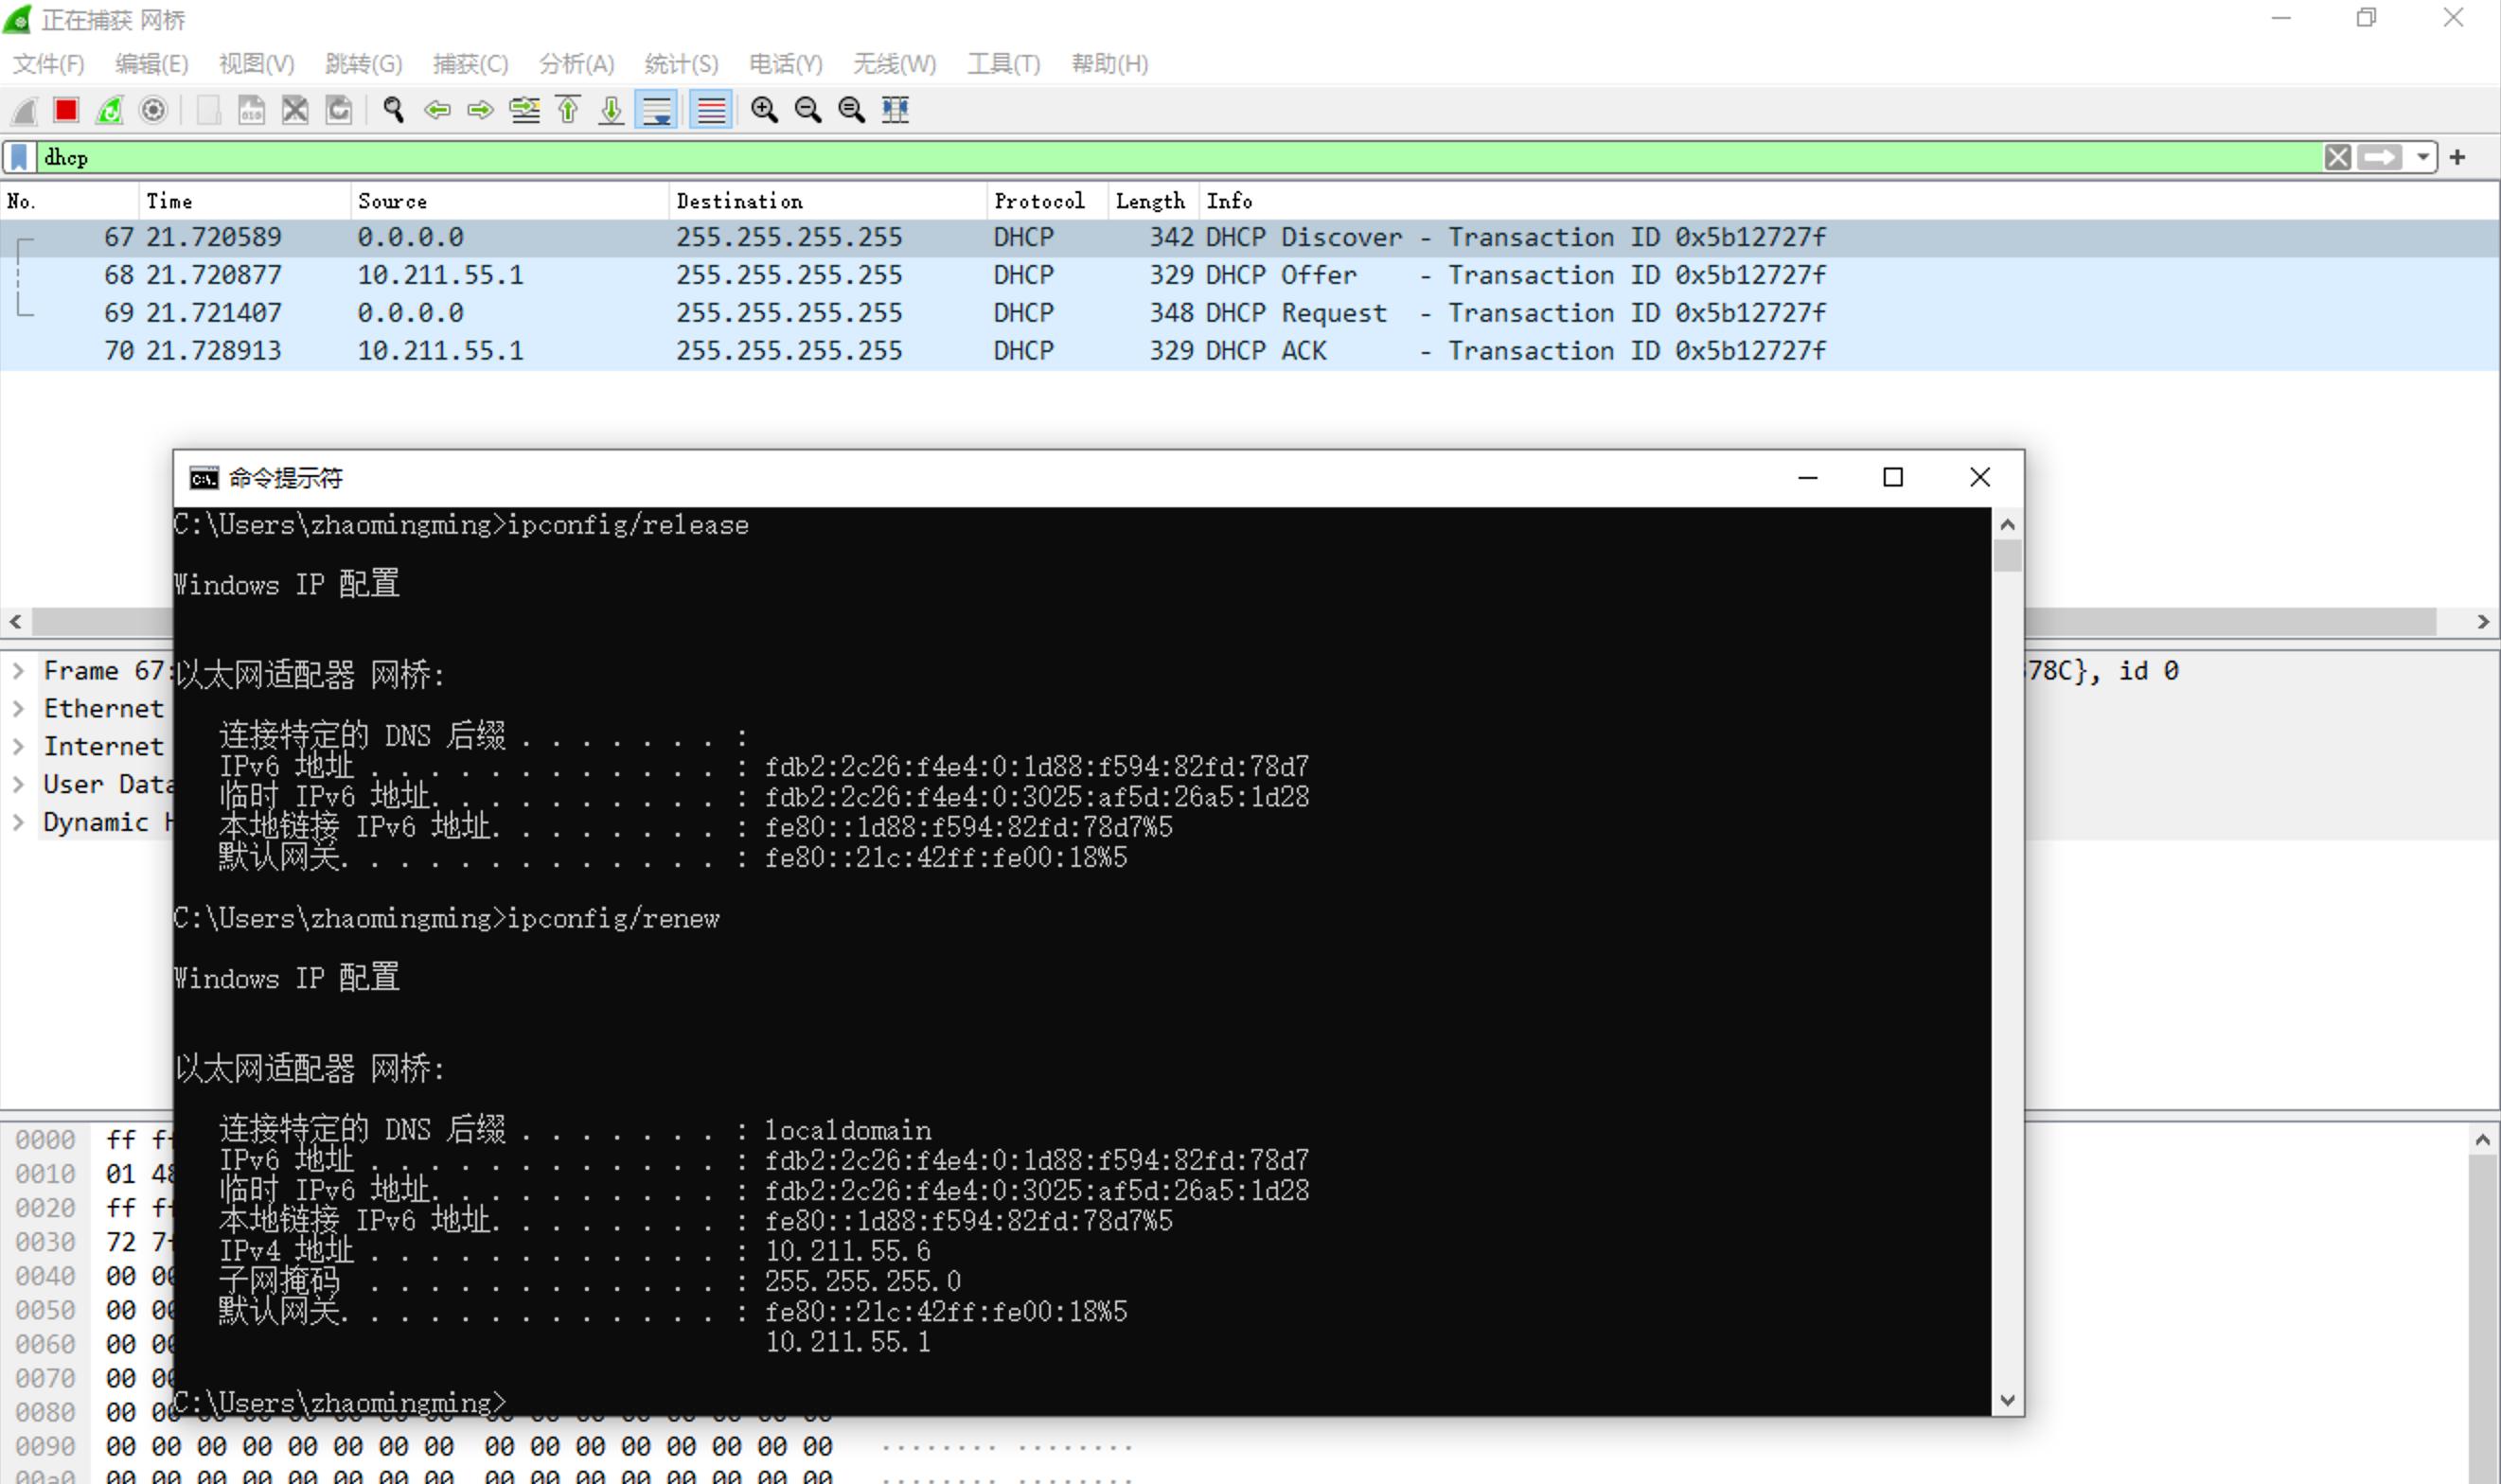The width and height of the screenshot is (2501, 1484).
Task: Open the 分析(A) menu
Action: 576,64
